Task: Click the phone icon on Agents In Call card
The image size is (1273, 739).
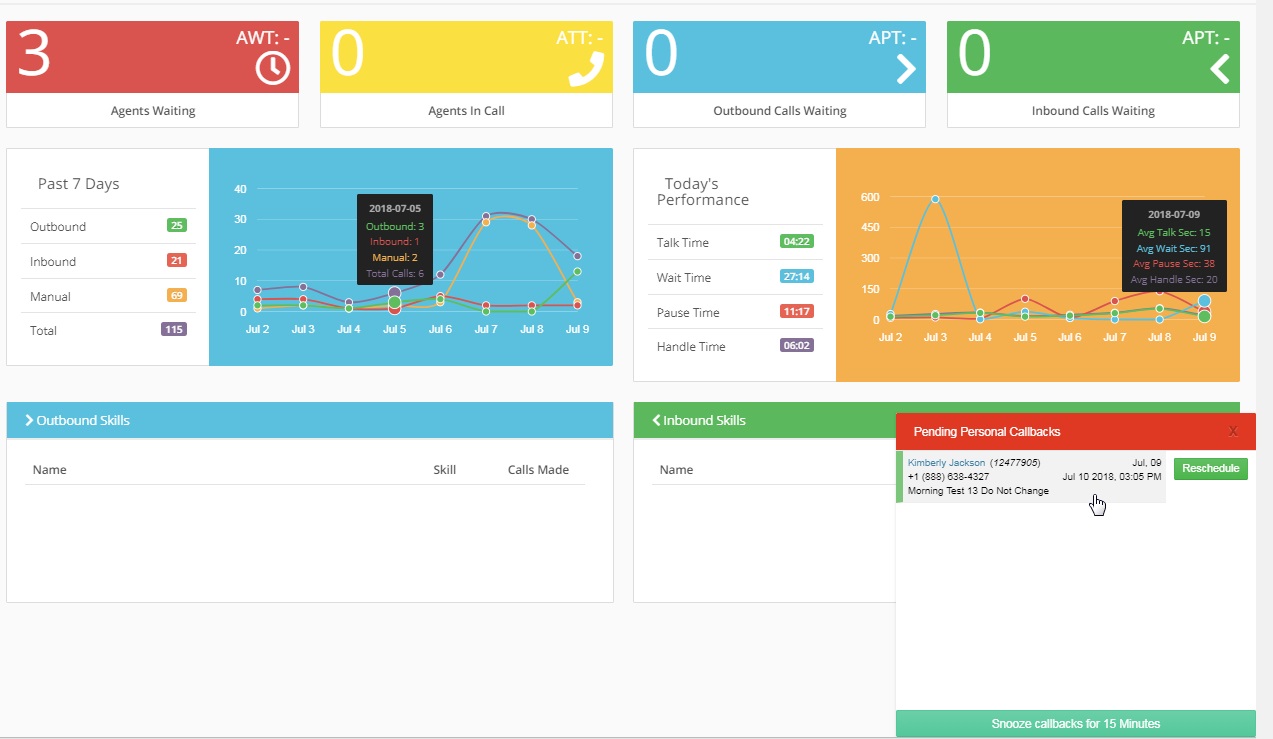Action: pos(587,68)
